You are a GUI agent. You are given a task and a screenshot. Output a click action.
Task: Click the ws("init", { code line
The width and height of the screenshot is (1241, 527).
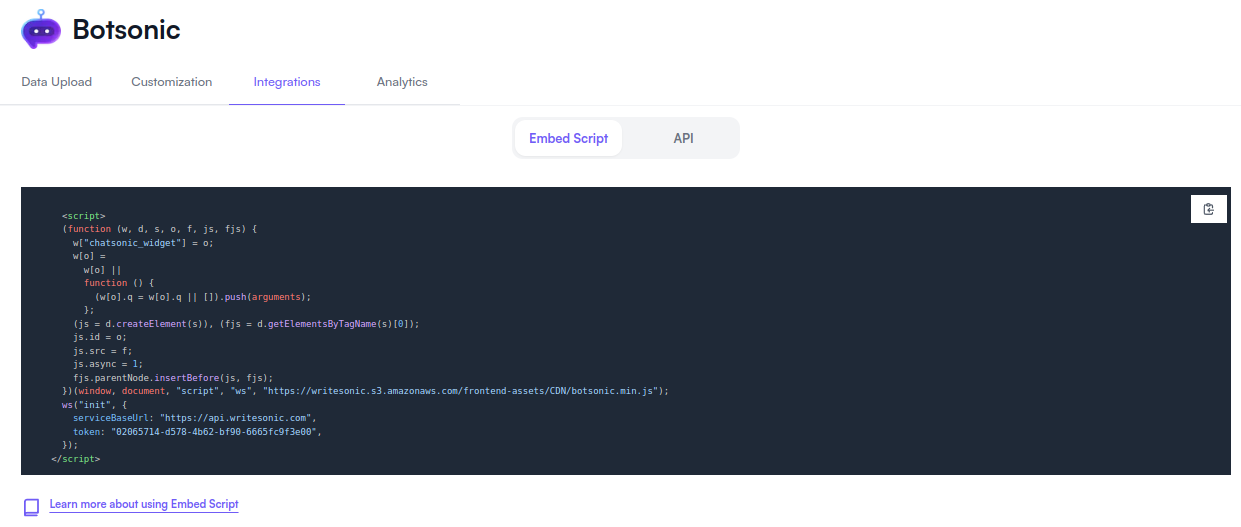point(94,404)
